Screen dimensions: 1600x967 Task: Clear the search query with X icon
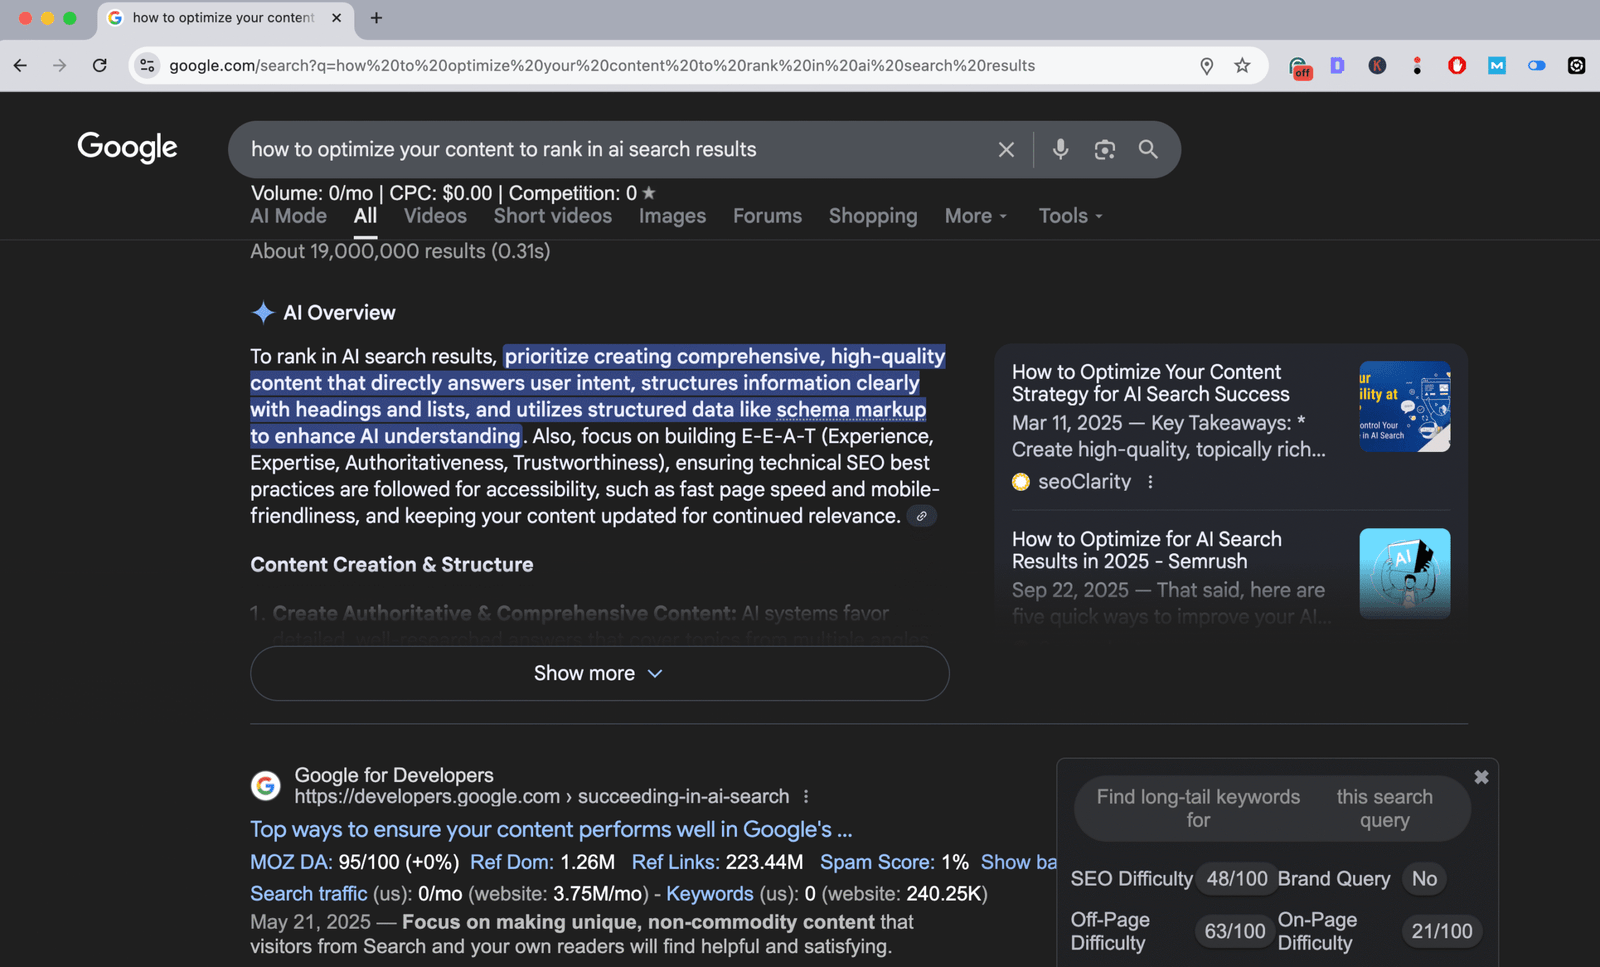pos(1006,149)
